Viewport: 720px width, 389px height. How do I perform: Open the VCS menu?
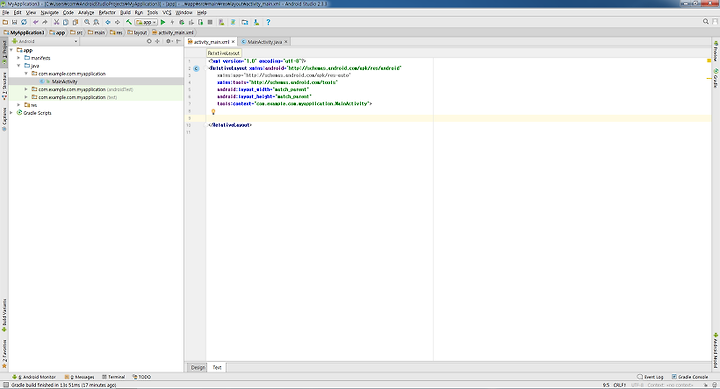[167, 12]
